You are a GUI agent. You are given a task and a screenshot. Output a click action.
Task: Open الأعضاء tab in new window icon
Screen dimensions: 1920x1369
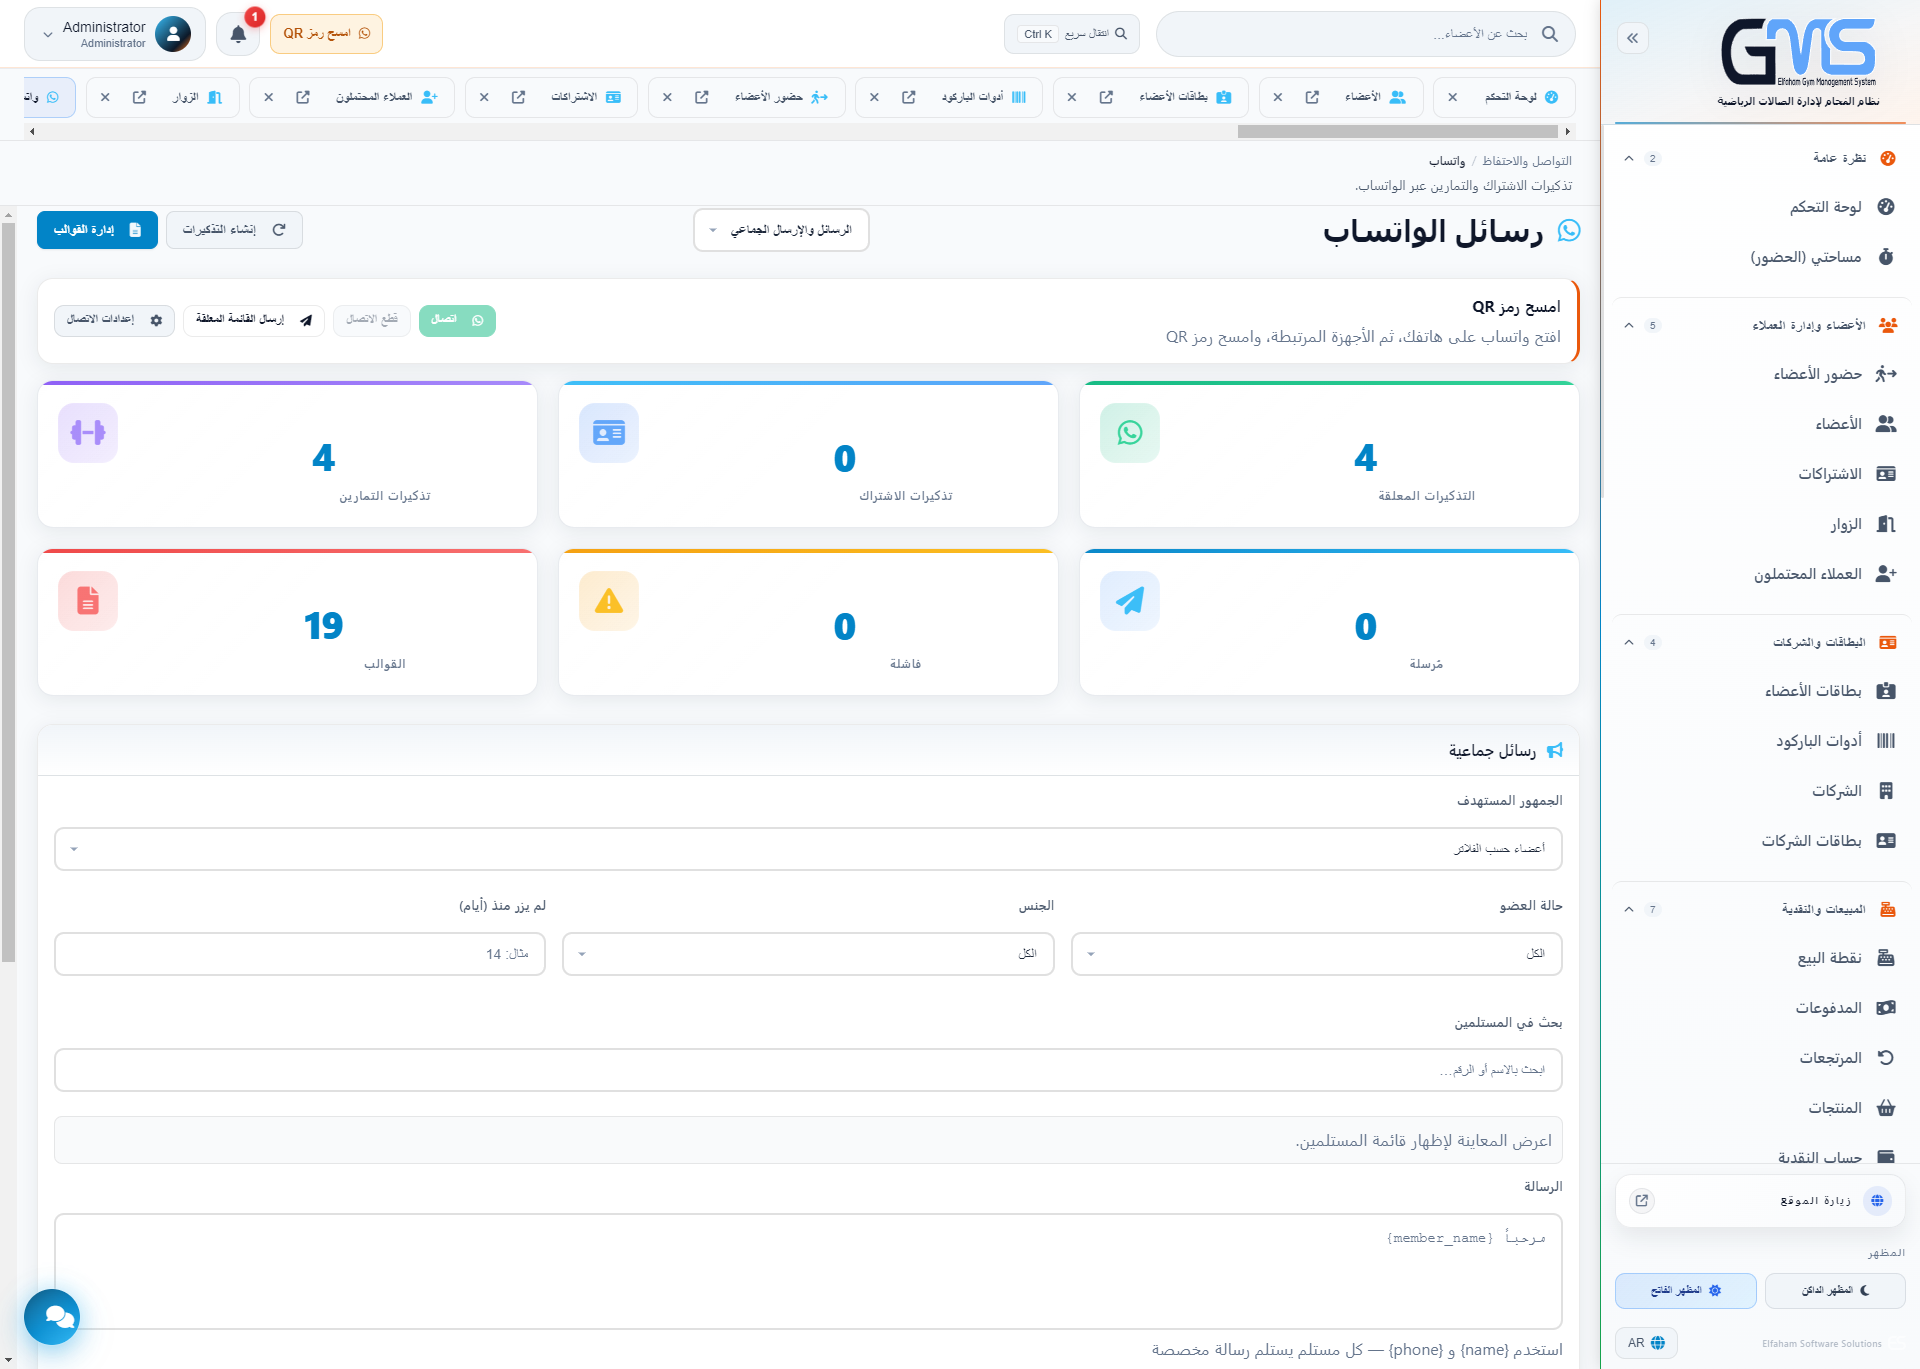click(1311, 97)
